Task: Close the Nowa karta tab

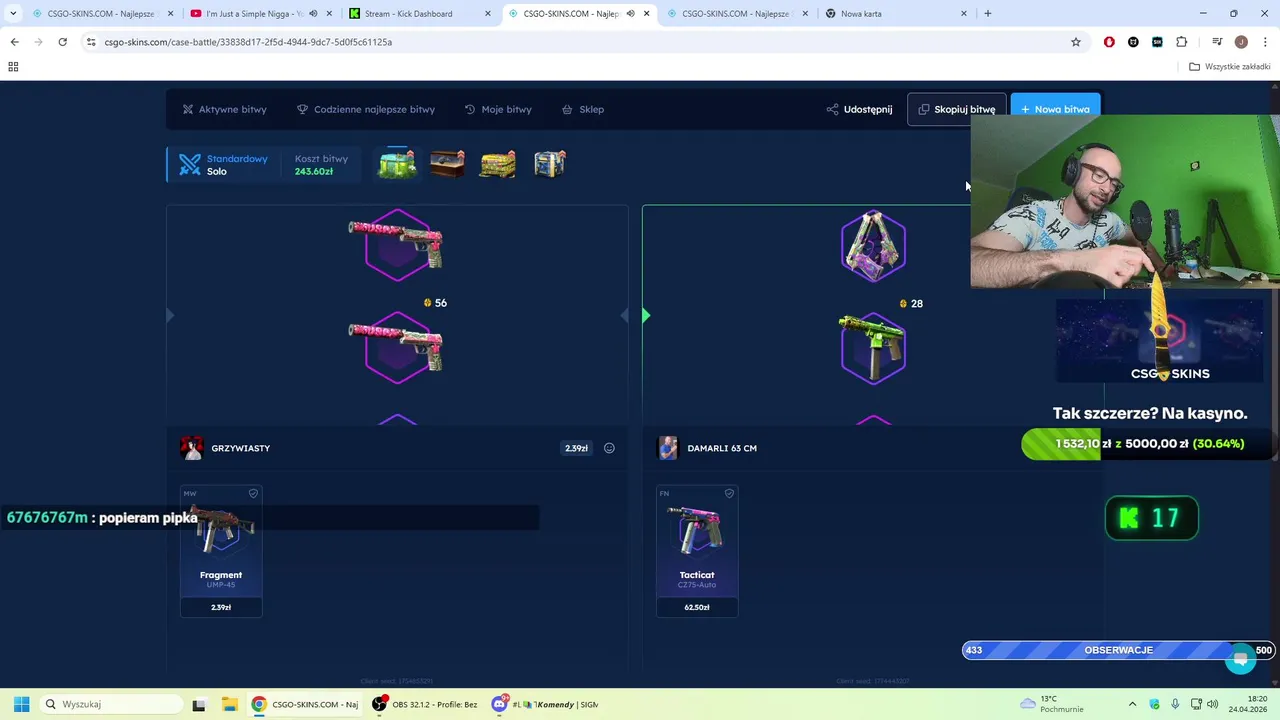Action: [x=964, y=14]
